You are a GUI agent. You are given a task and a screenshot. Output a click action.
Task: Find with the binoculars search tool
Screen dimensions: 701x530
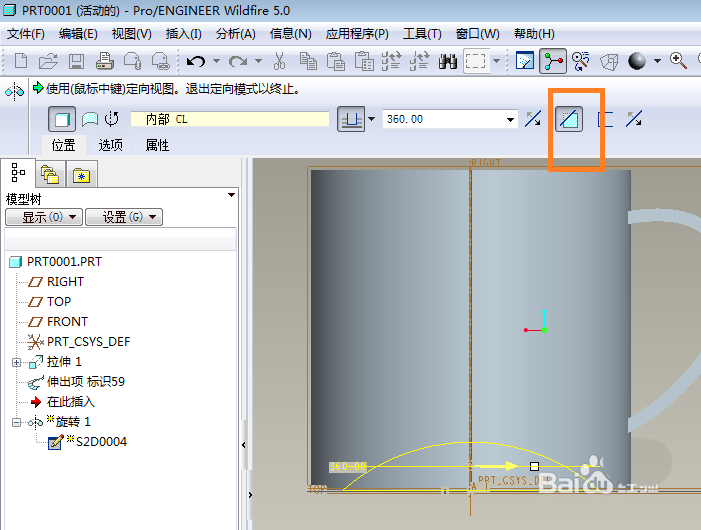pos(448,61)
